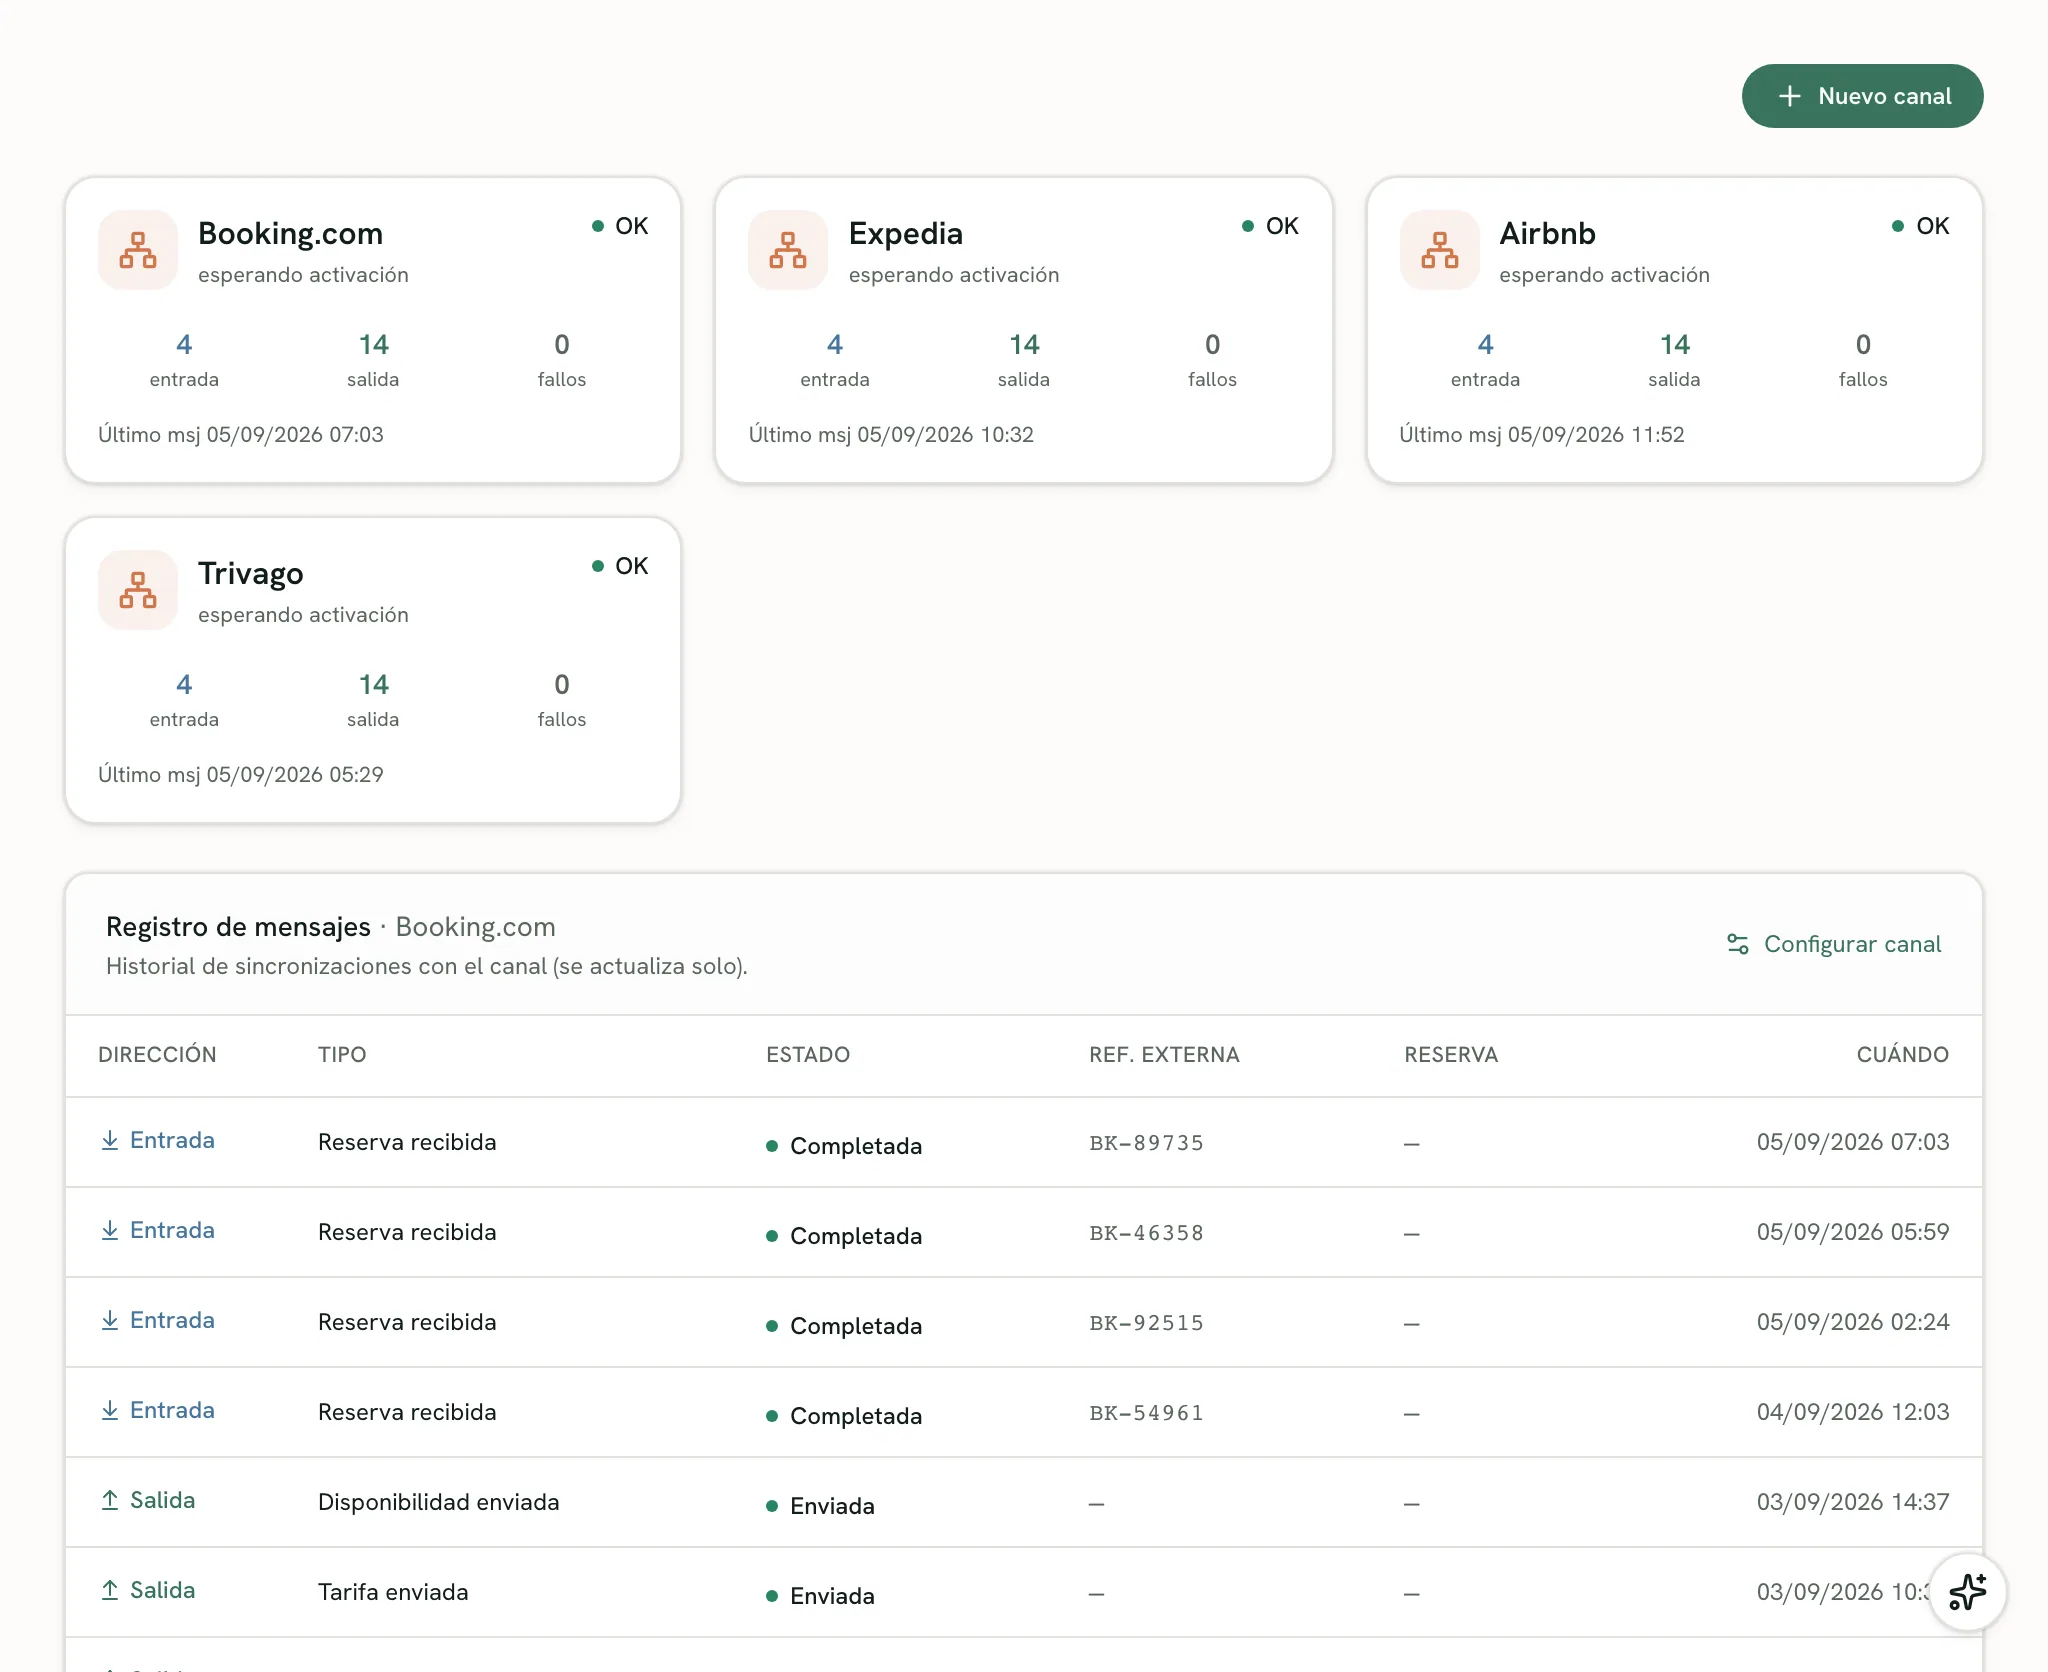Click Enviada status for Tarifa enviada
The width and height of the screenshot is (2048, 1672).
tap(821, 1596)
